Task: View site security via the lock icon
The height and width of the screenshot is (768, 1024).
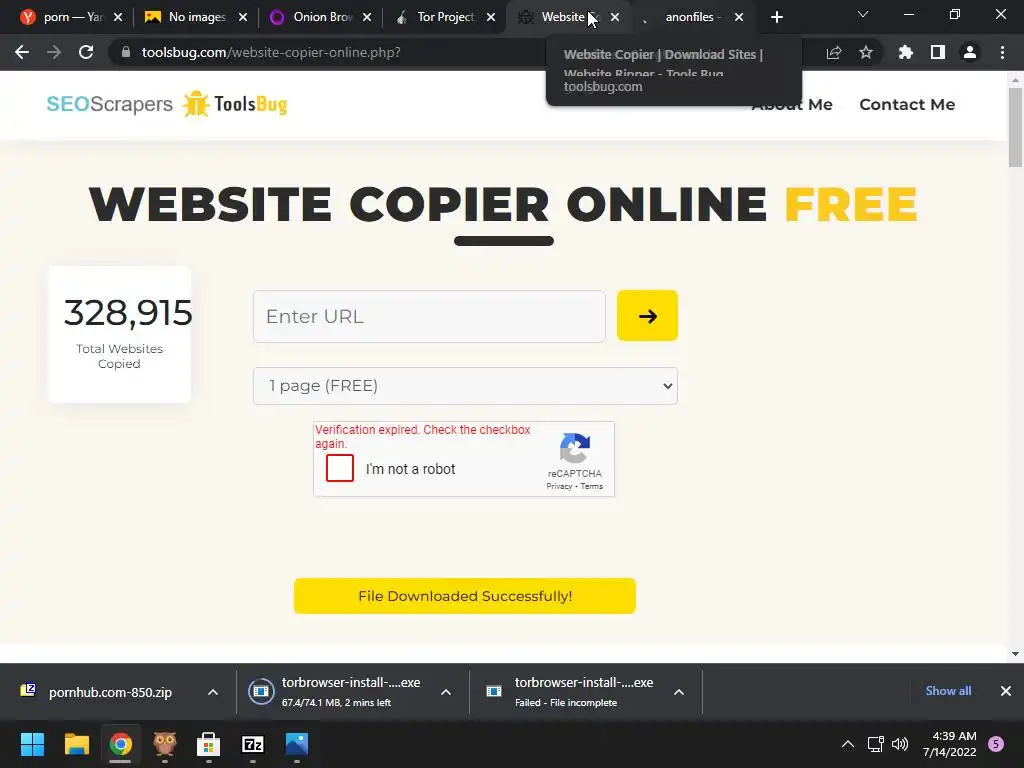Action: tap(125, 52)
